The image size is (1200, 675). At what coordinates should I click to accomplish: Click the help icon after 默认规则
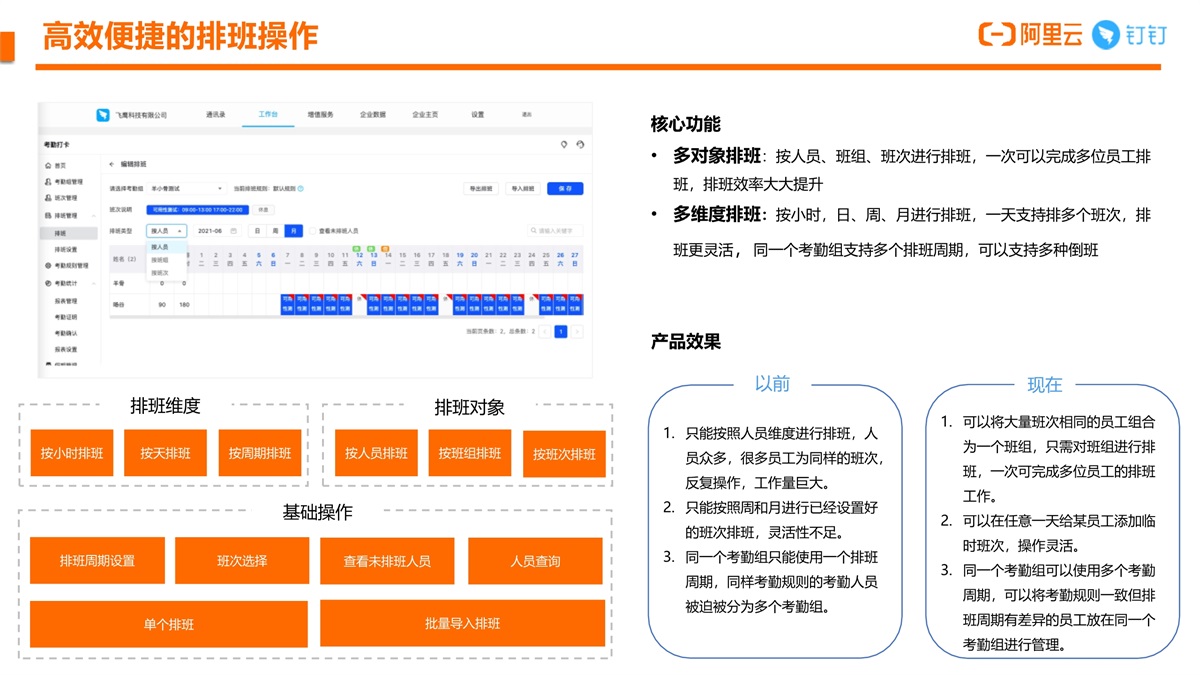click(x=301, y=188)
